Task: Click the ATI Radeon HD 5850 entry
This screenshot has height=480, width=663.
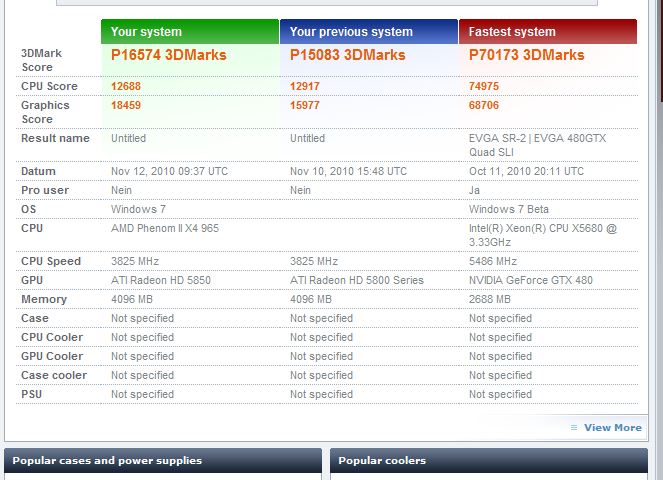Action: (161, 280)
